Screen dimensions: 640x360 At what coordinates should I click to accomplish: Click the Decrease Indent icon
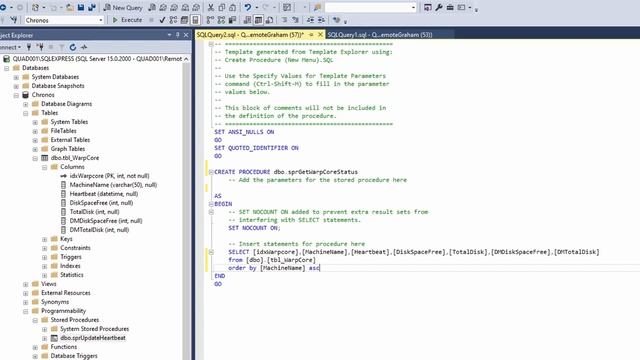(311, 20)
